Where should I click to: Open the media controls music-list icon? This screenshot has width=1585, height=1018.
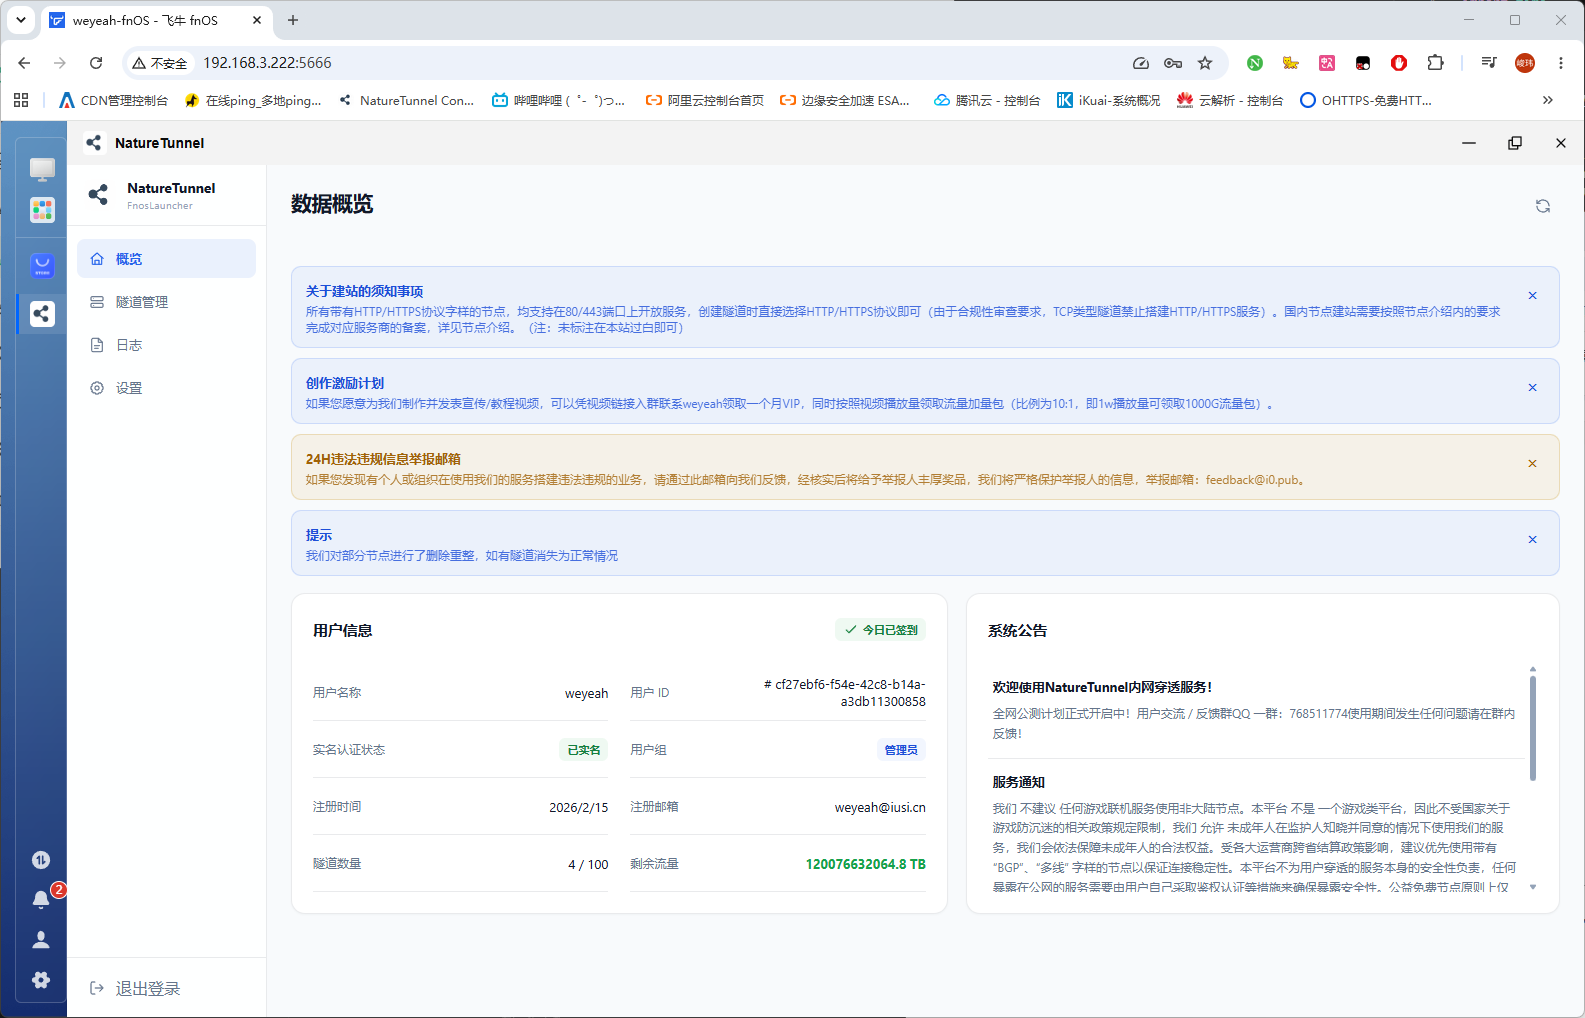click(1489, 63)
